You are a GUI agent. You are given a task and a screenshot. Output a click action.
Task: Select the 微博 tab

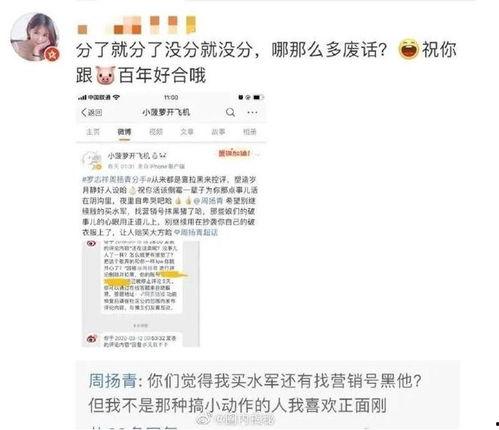pos(124,132)
